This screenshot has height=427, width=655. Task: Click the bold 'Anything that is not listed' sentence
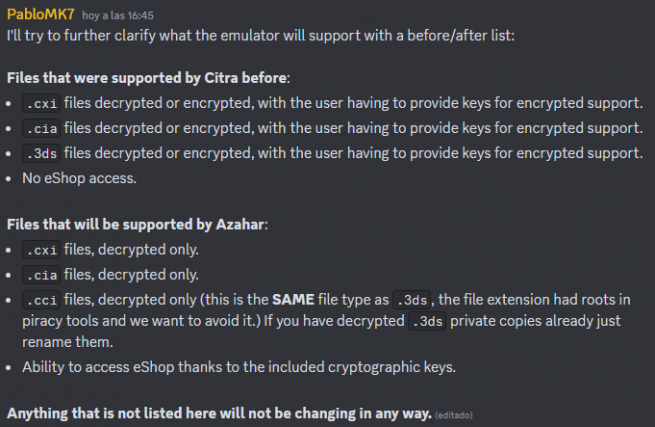coord(219,414)
